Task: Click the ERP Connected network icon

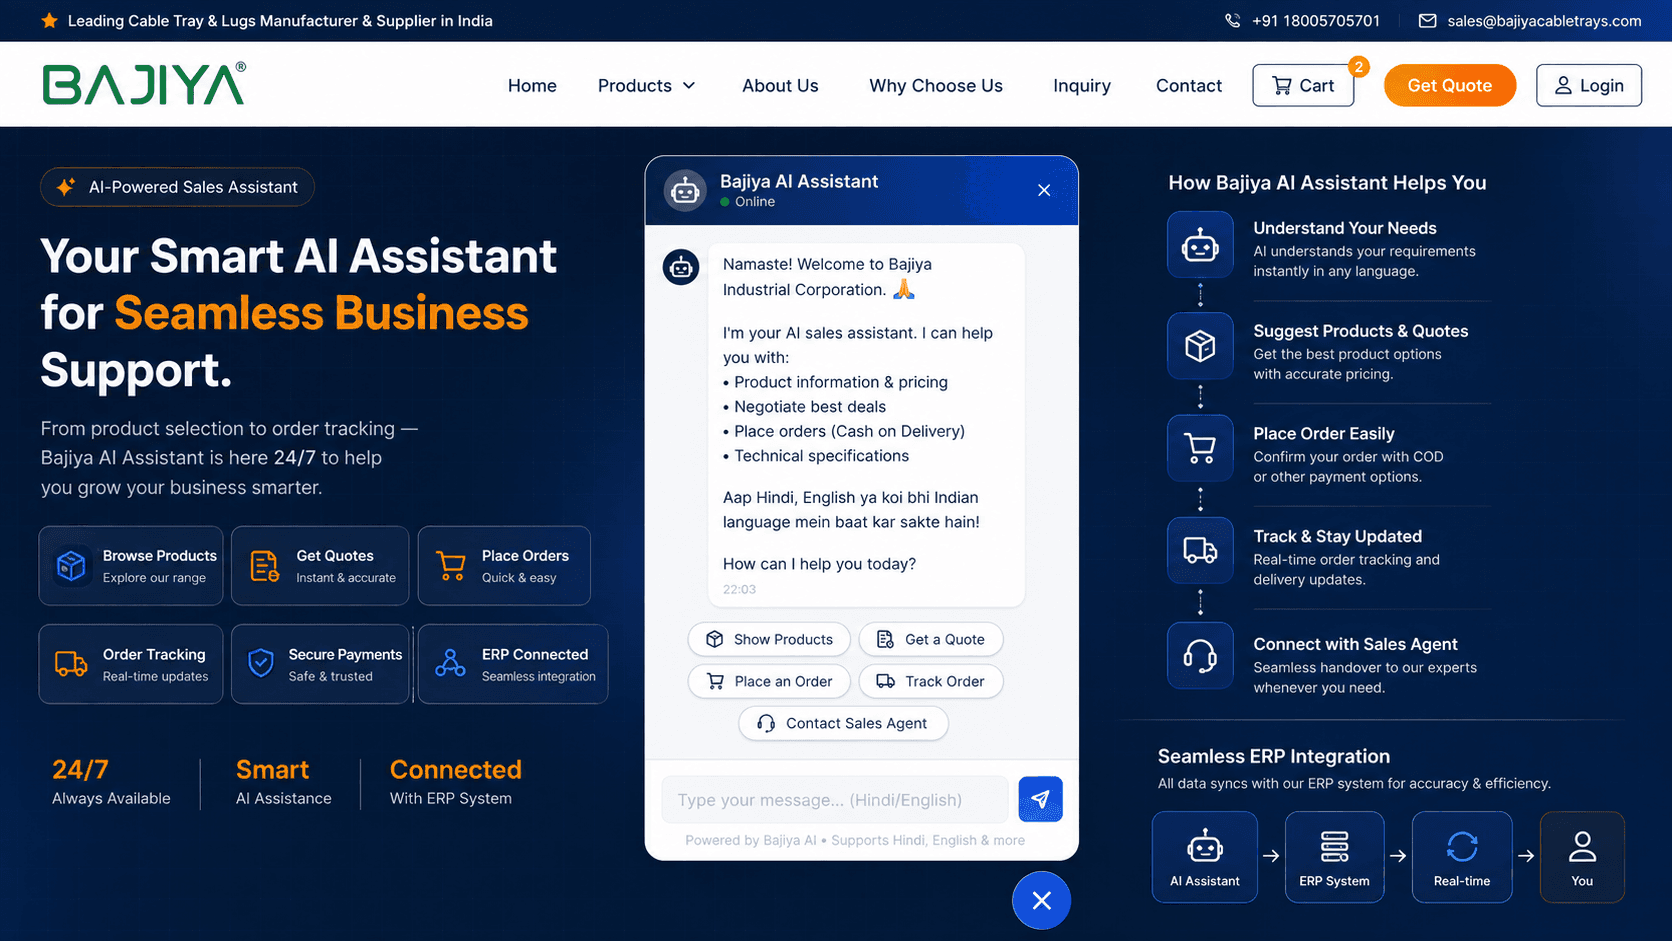Action: click(x=450, y=663)
